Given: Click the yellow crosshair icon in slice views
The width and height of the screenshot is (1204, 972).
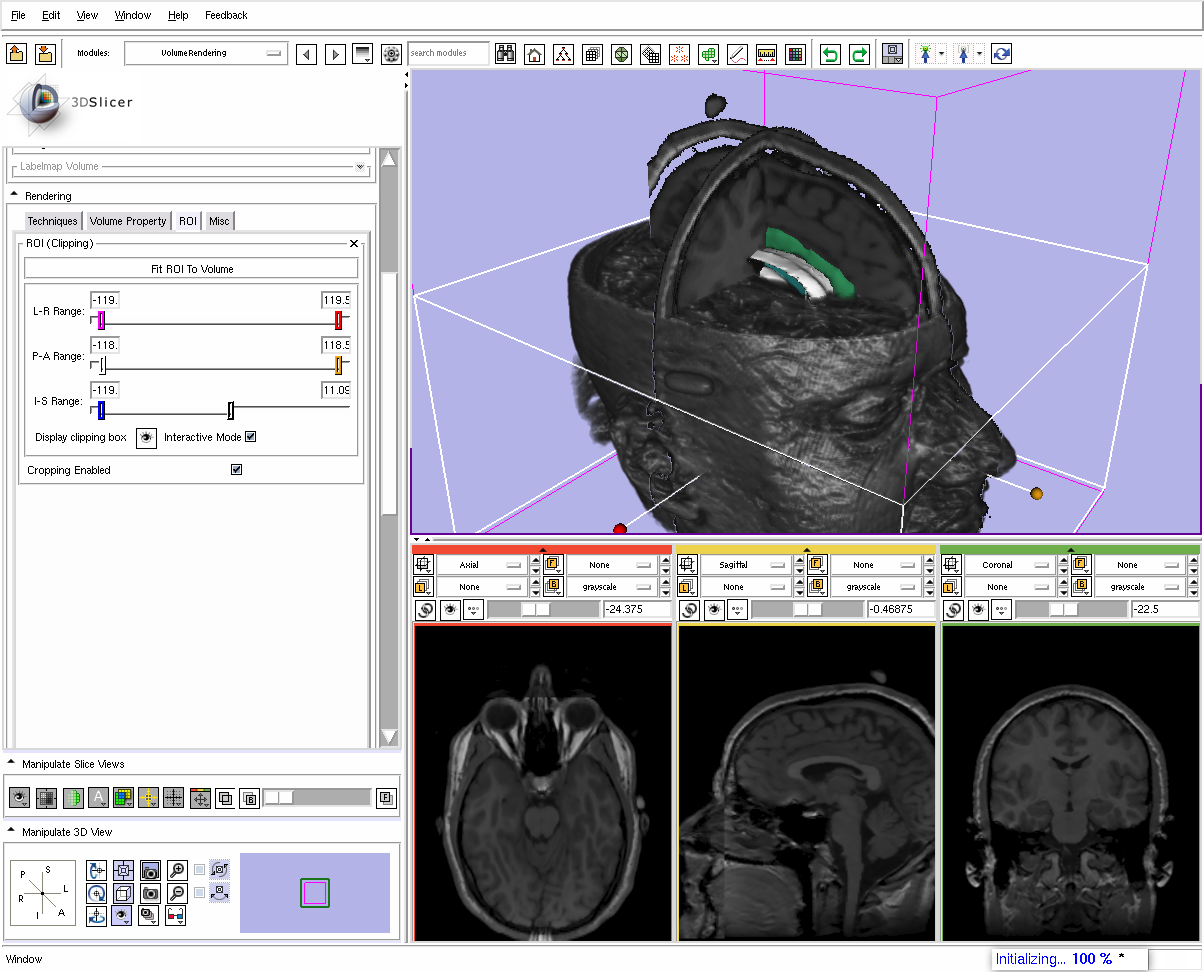Looking at the screenshot, I should [x=148, y=798].
